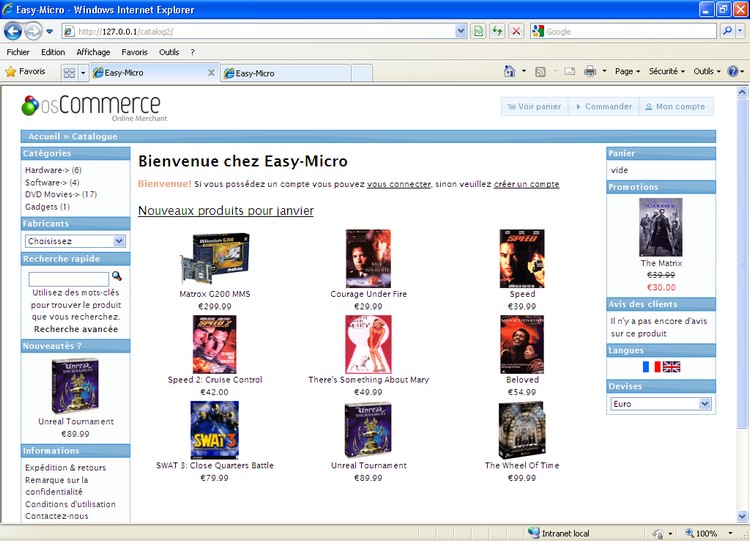
Task: Click the Refresh page icon
Action: (x=497, y=32)
